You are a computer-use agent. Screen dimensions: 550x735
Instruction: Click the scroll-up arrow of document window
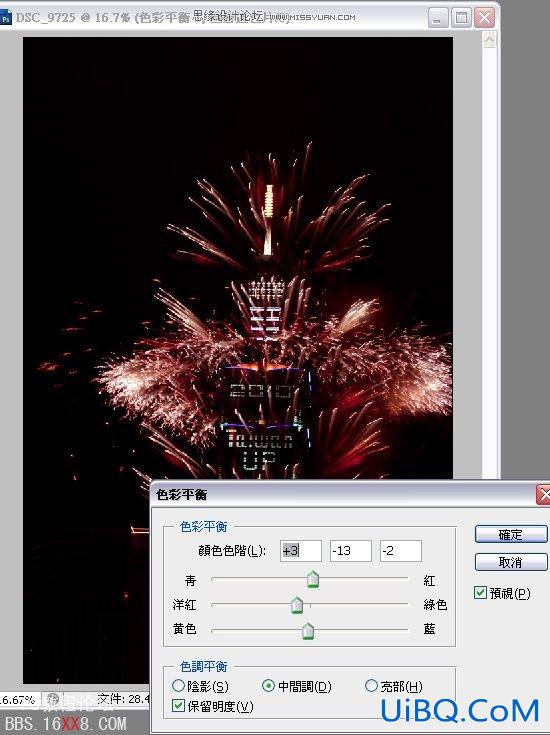tap(490, 40)
